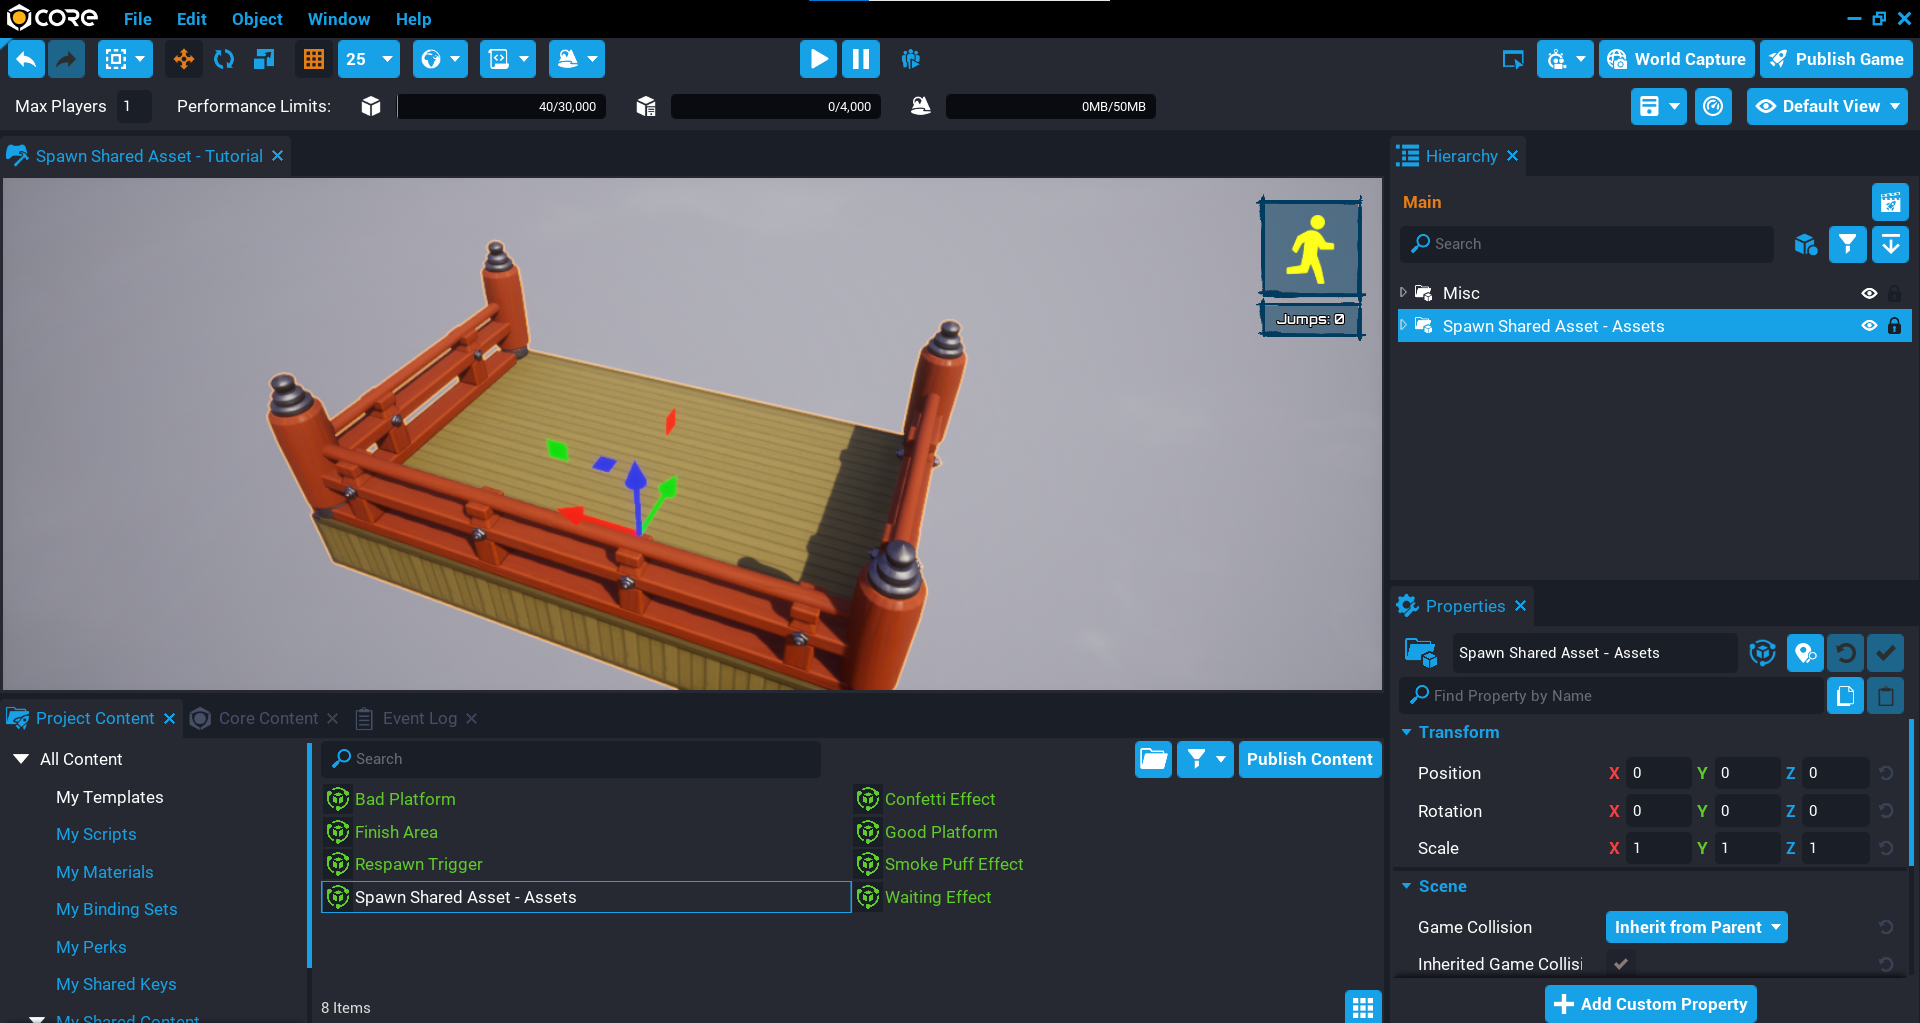The width and height of the screenshot is (1920, 1023).
Task: Click Add Custom Property button
Action: pyautogui.click(x=1650, y=1004)
